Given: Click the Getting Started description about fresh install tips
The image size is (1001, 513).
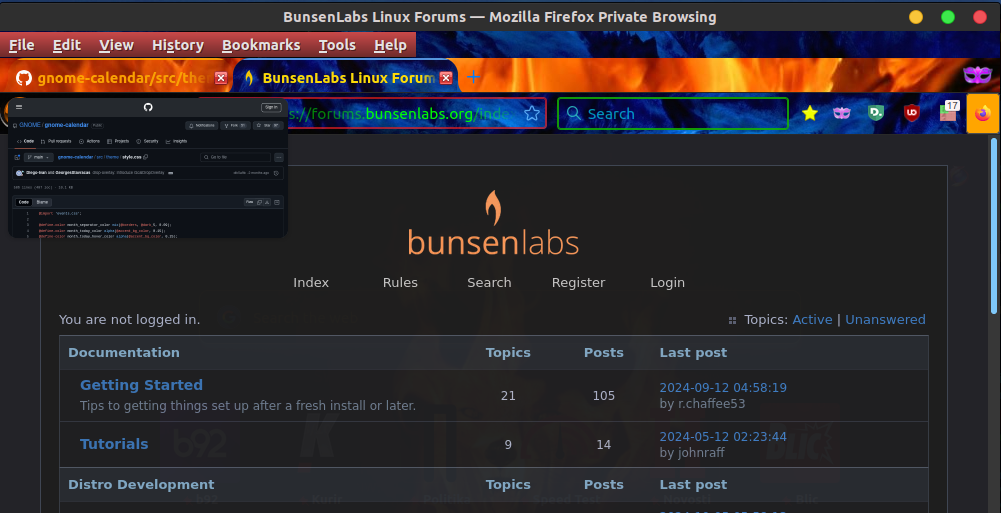Looking at the screenshot, I should [248, 406].
